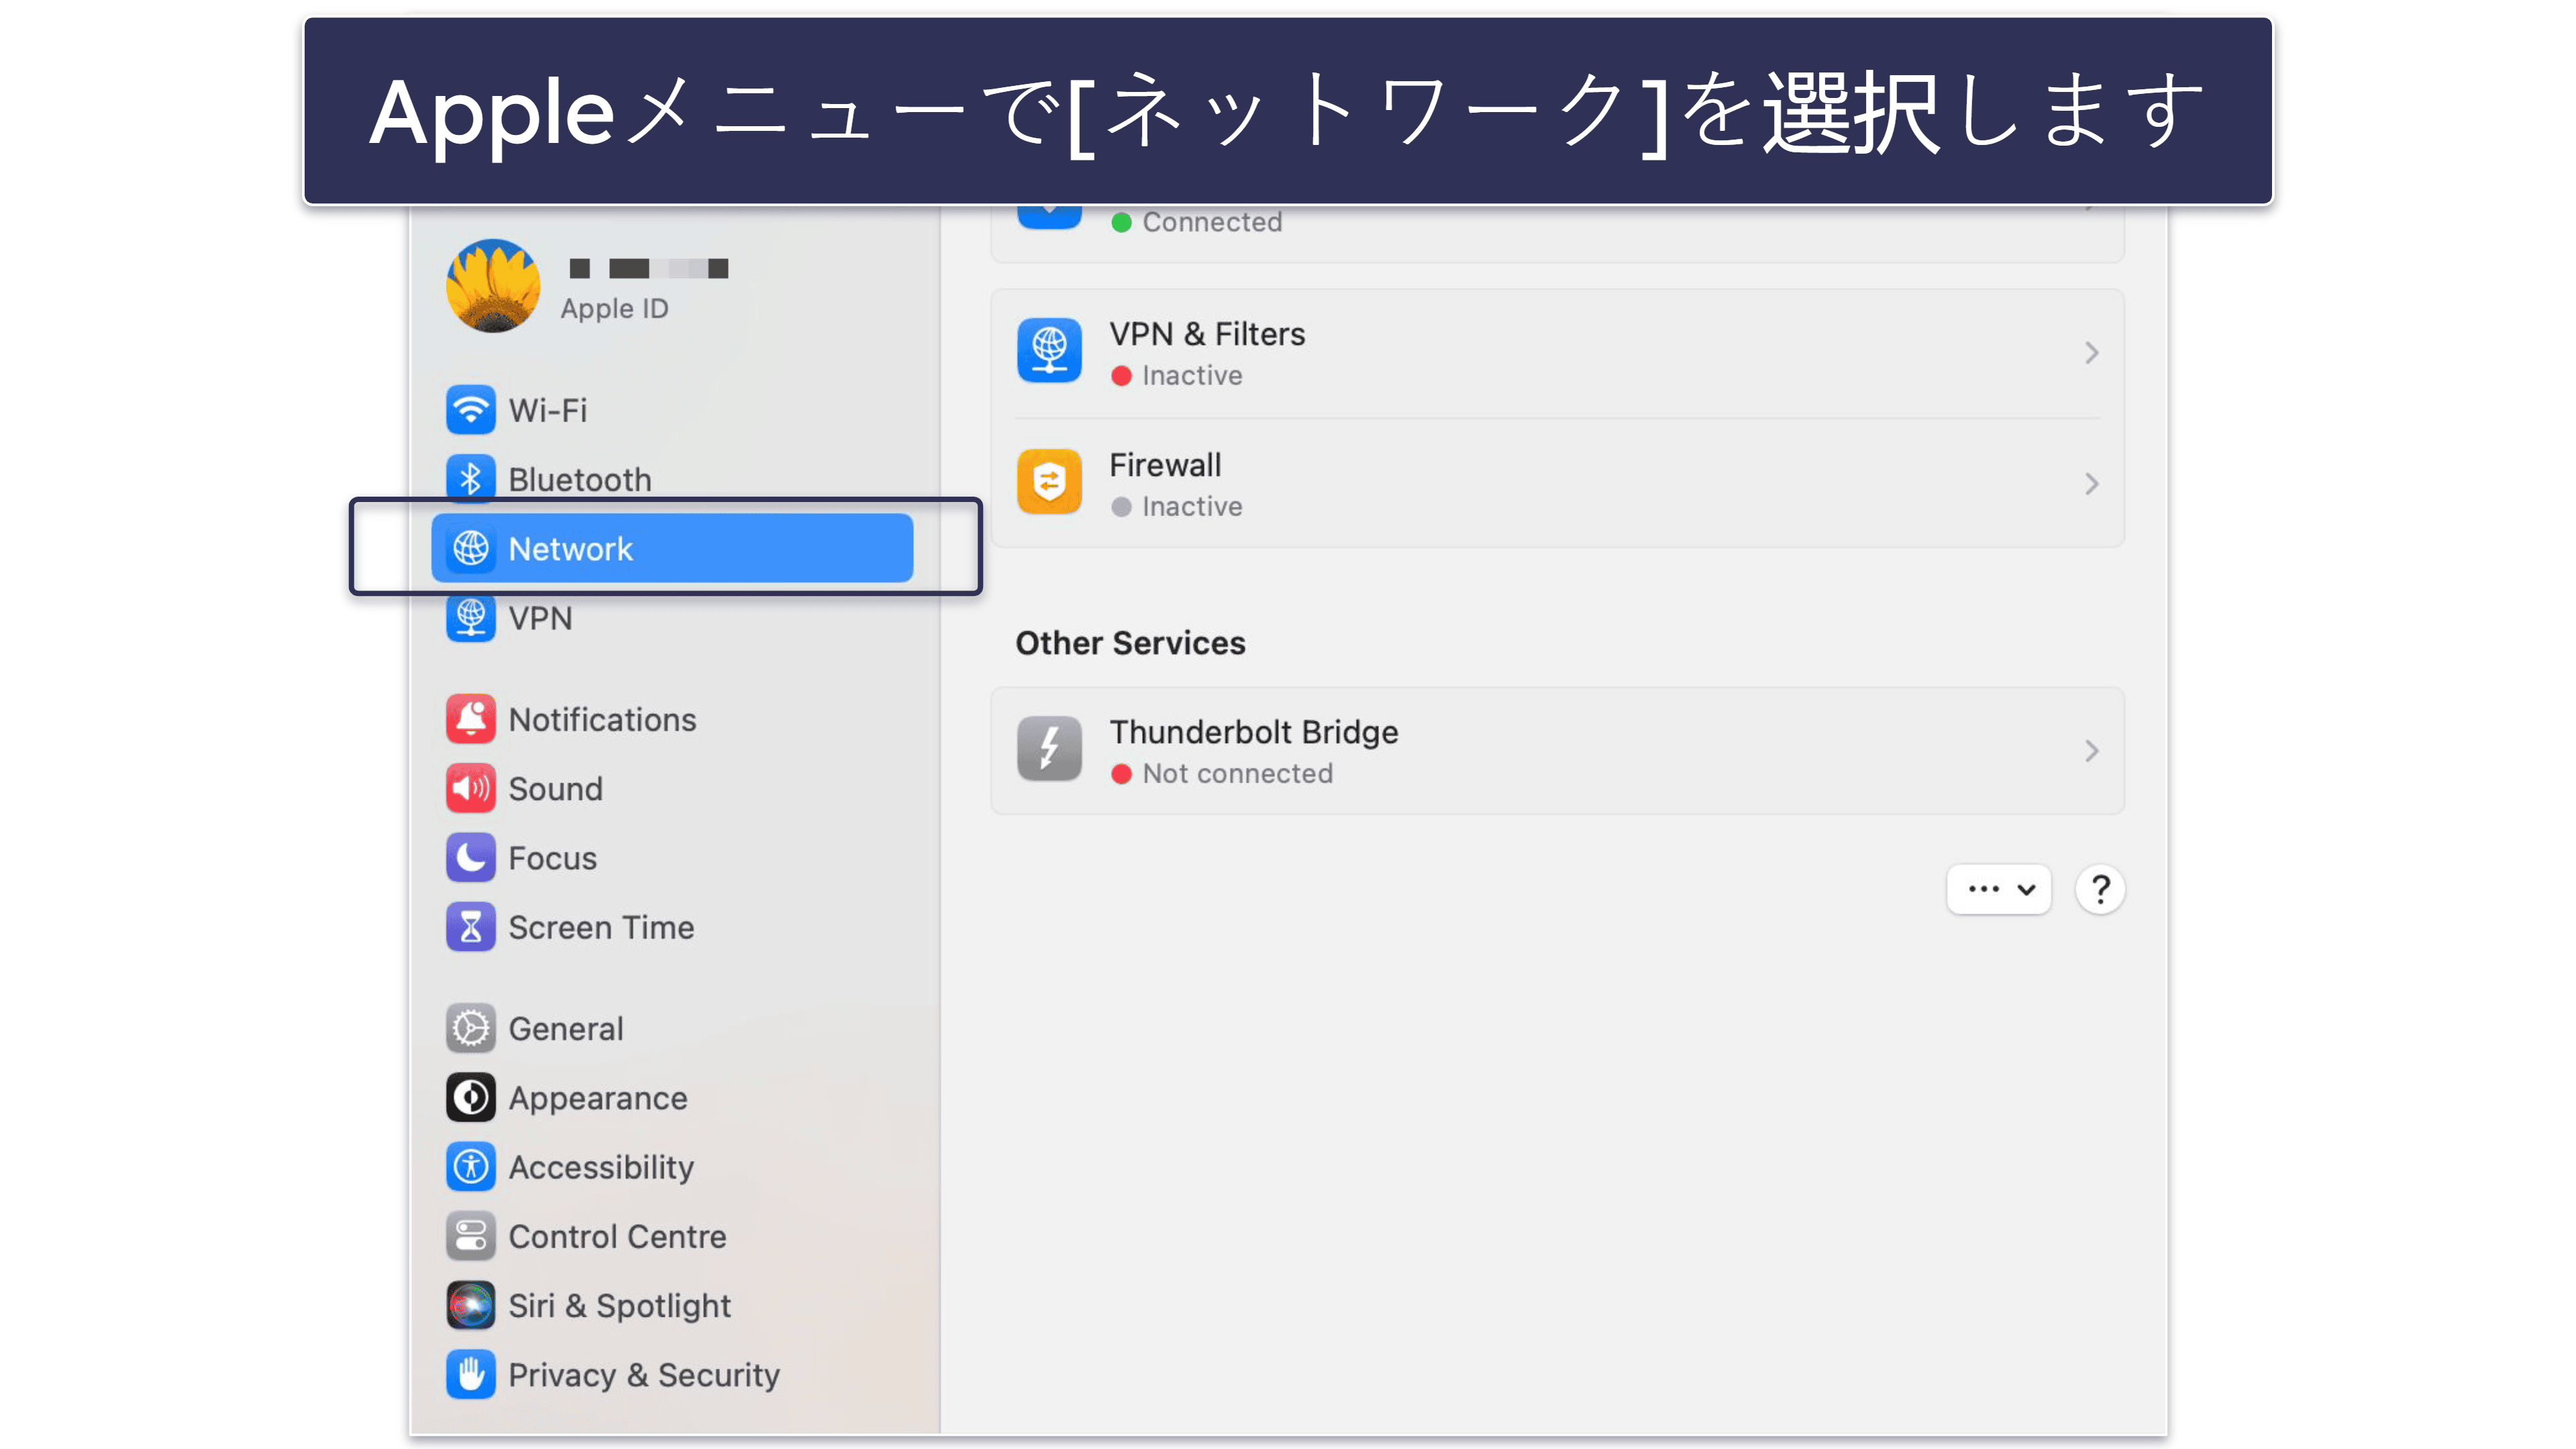
Task: Open Appearance settings
Action: click(672, 1098)
